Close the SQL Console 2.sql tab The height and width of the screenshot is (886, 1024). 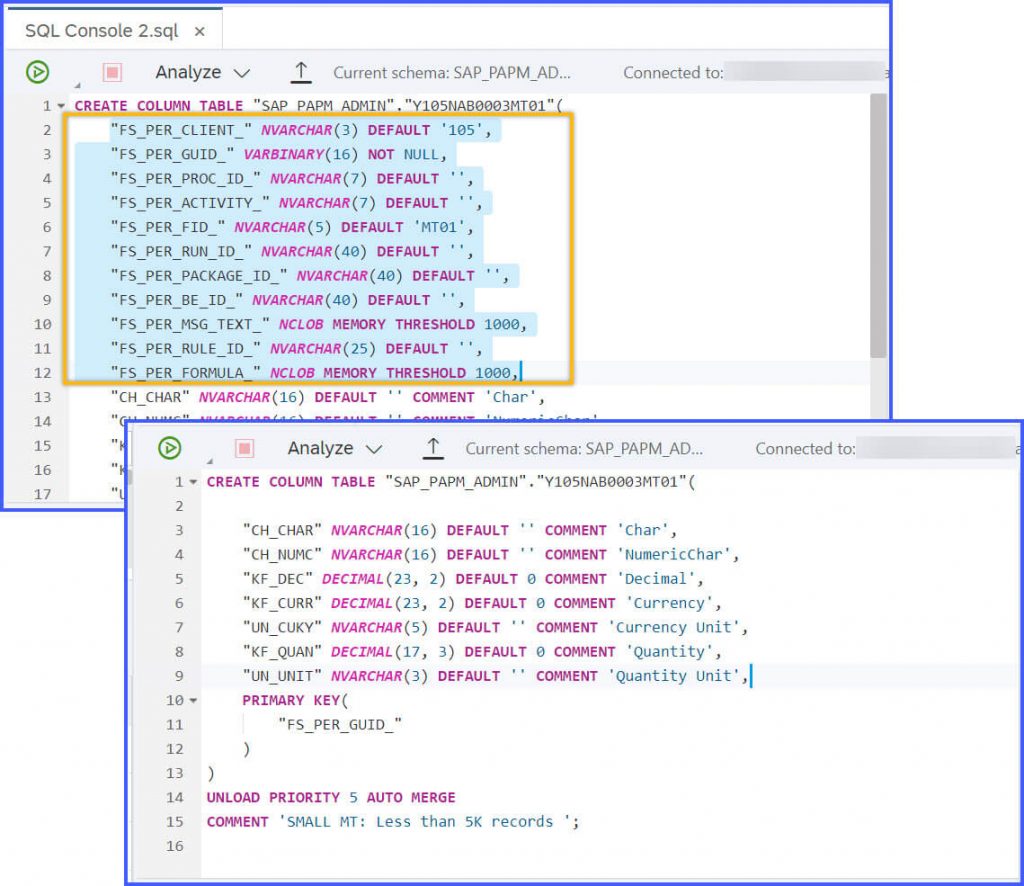click(x=200, y=31)
